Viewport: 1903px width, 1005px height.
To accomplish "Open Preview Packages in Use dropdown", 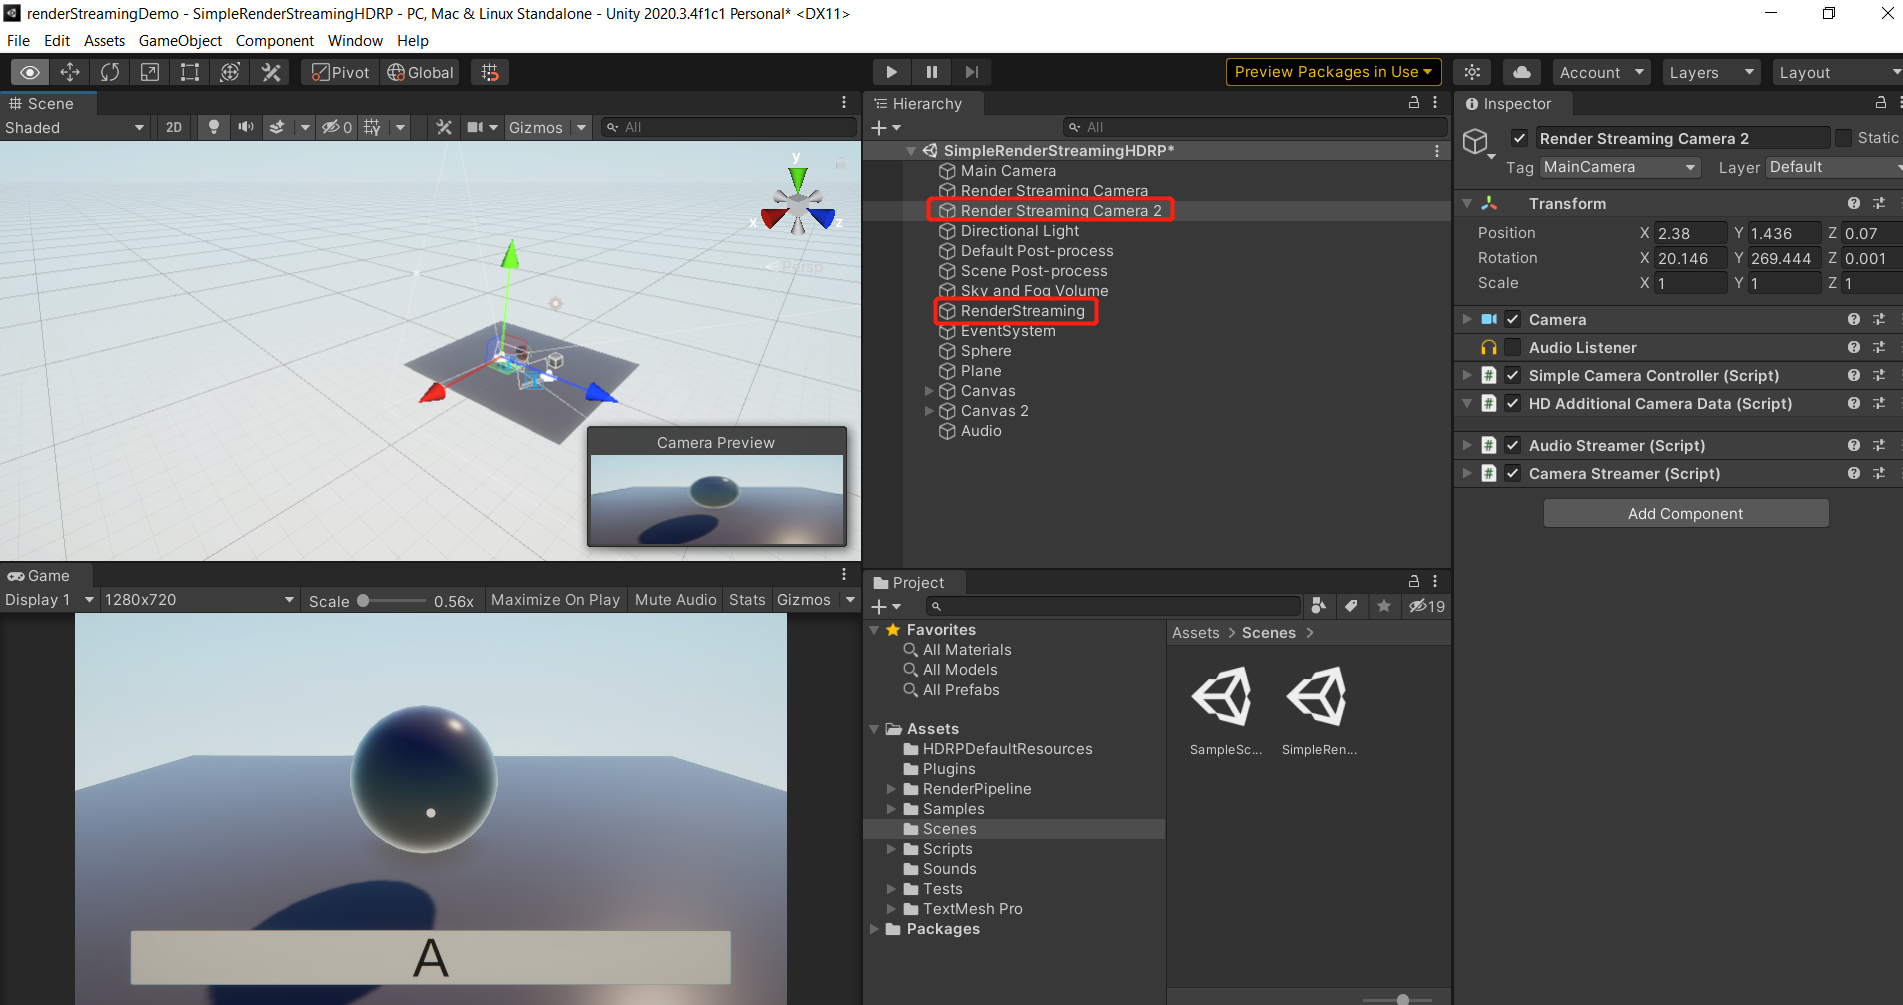I will pos(1333,72).
